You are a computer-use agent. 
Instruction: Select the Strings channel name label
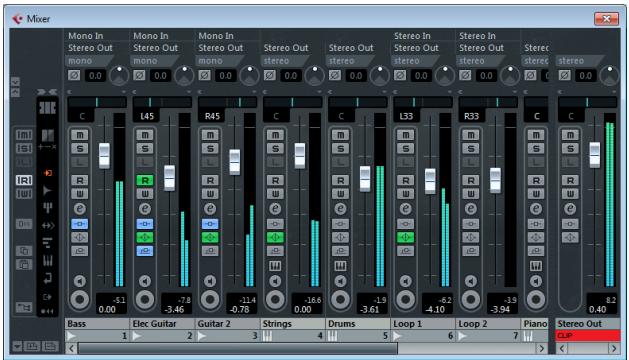coord(292,324)
